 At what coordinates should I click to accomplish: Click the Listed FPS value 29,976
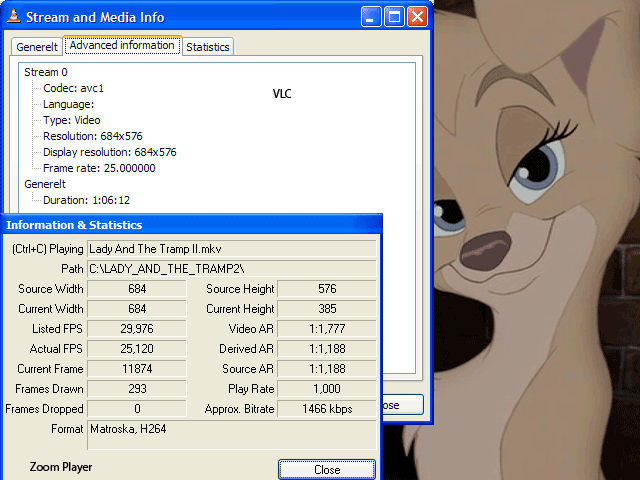coord(137,329)
